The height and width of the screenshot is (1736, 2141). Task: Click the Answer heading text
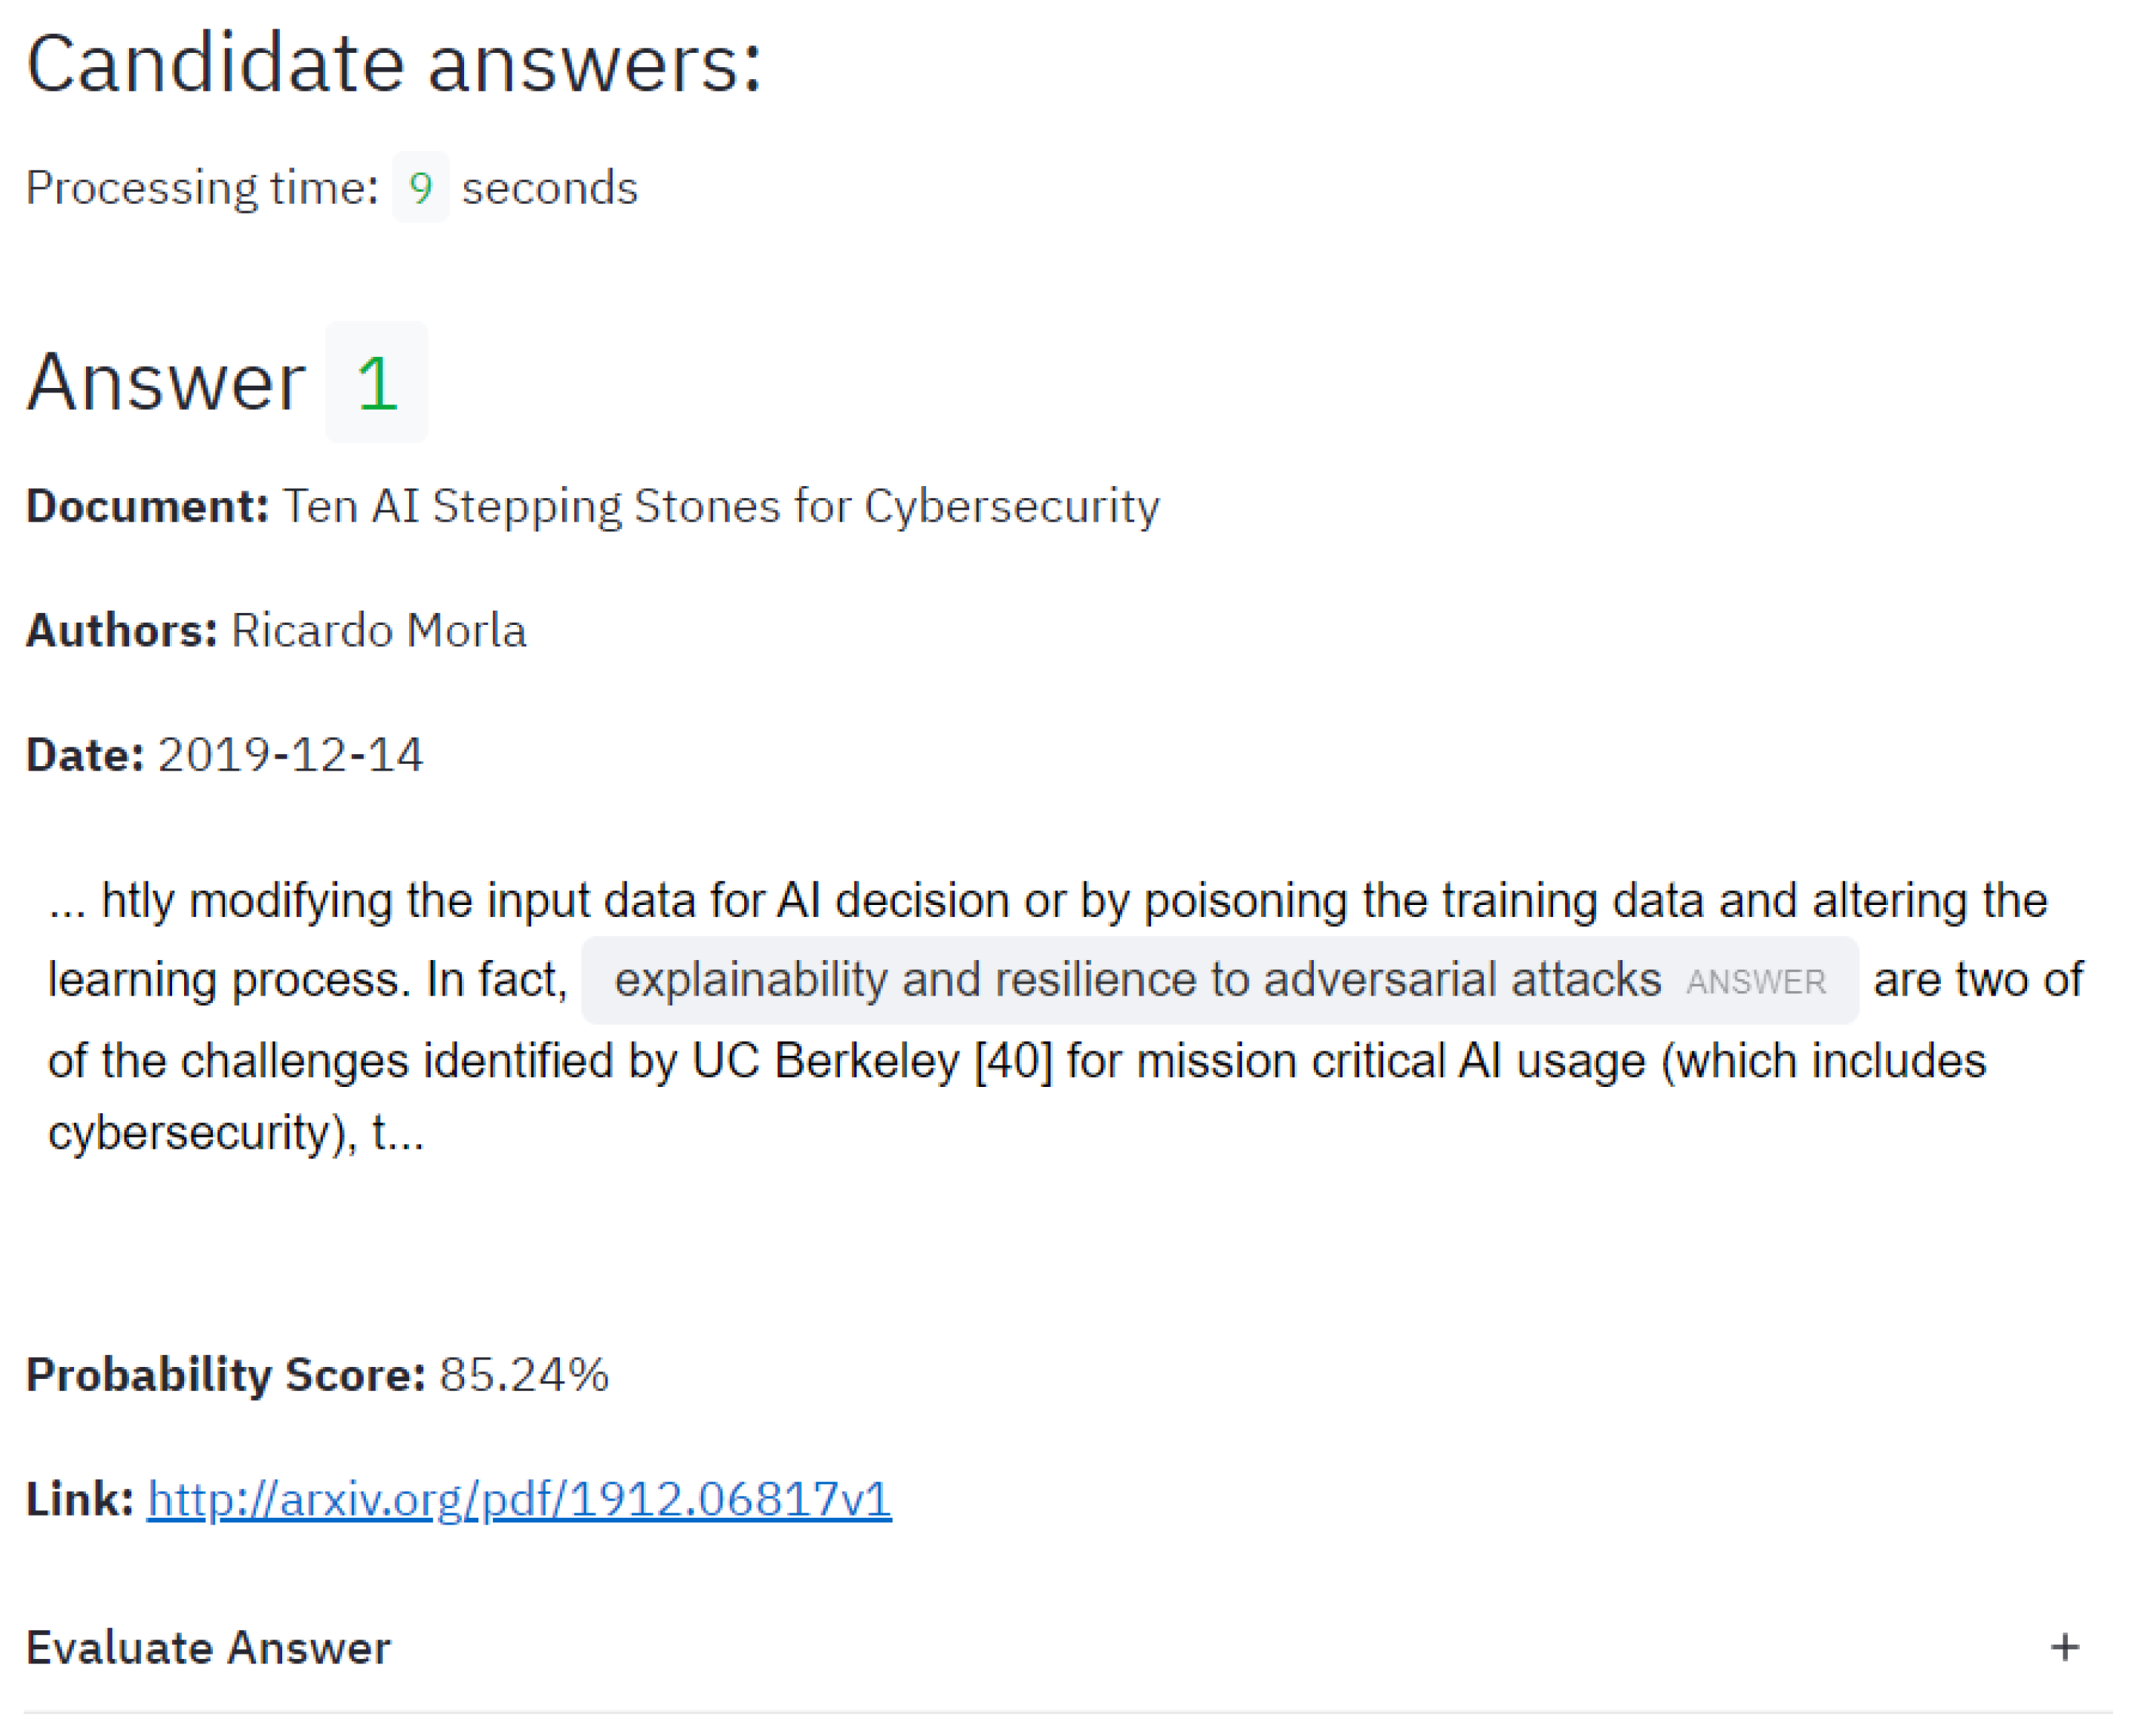166,382
